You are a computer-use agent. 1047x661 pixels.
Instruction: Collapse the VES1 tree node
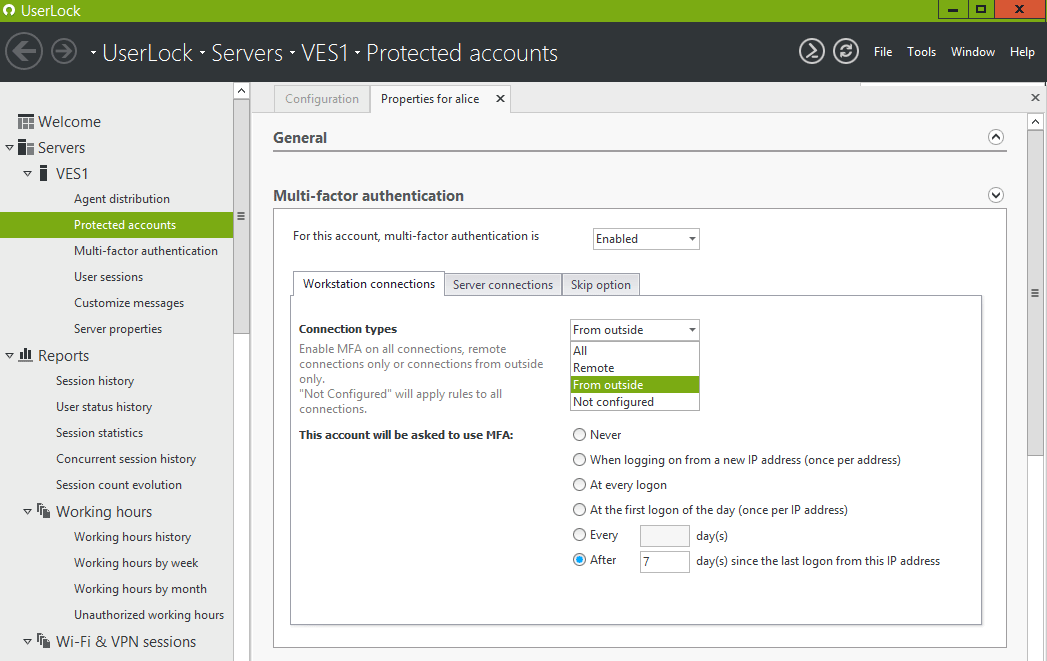tap(27, 174)
